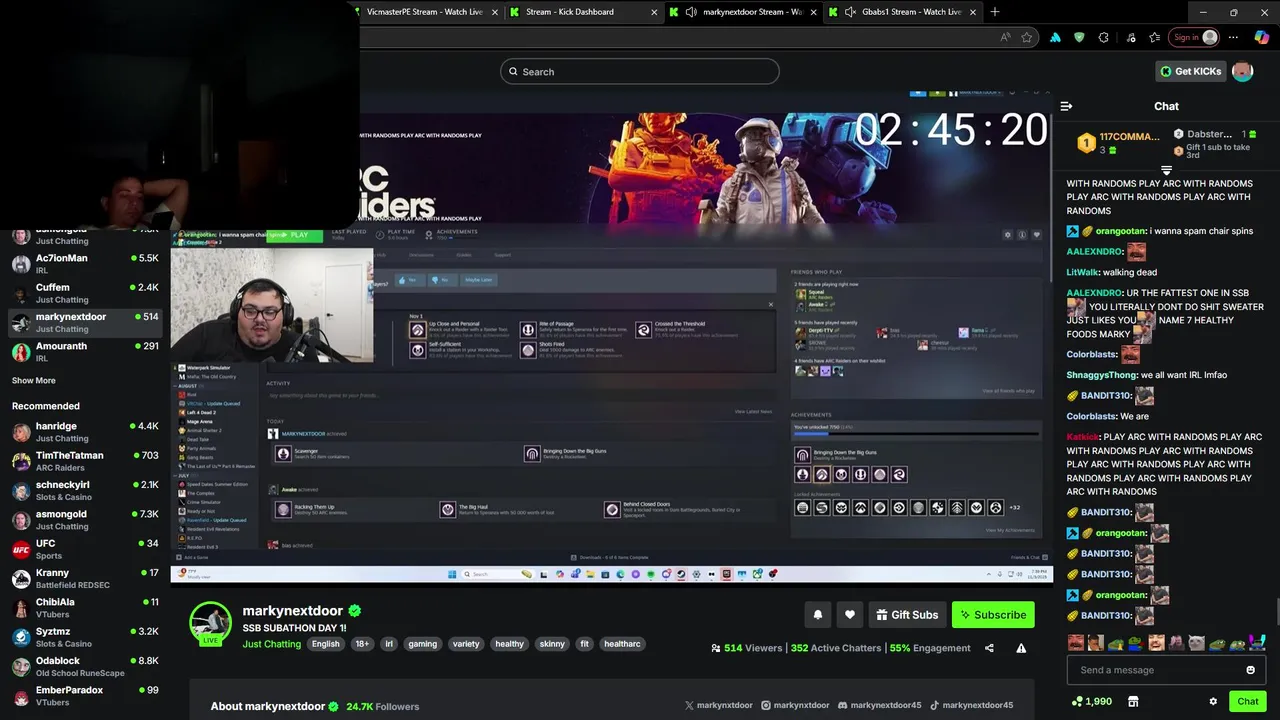
Task: Click the Sign in button in browser
Action: tap(1196, 38)
